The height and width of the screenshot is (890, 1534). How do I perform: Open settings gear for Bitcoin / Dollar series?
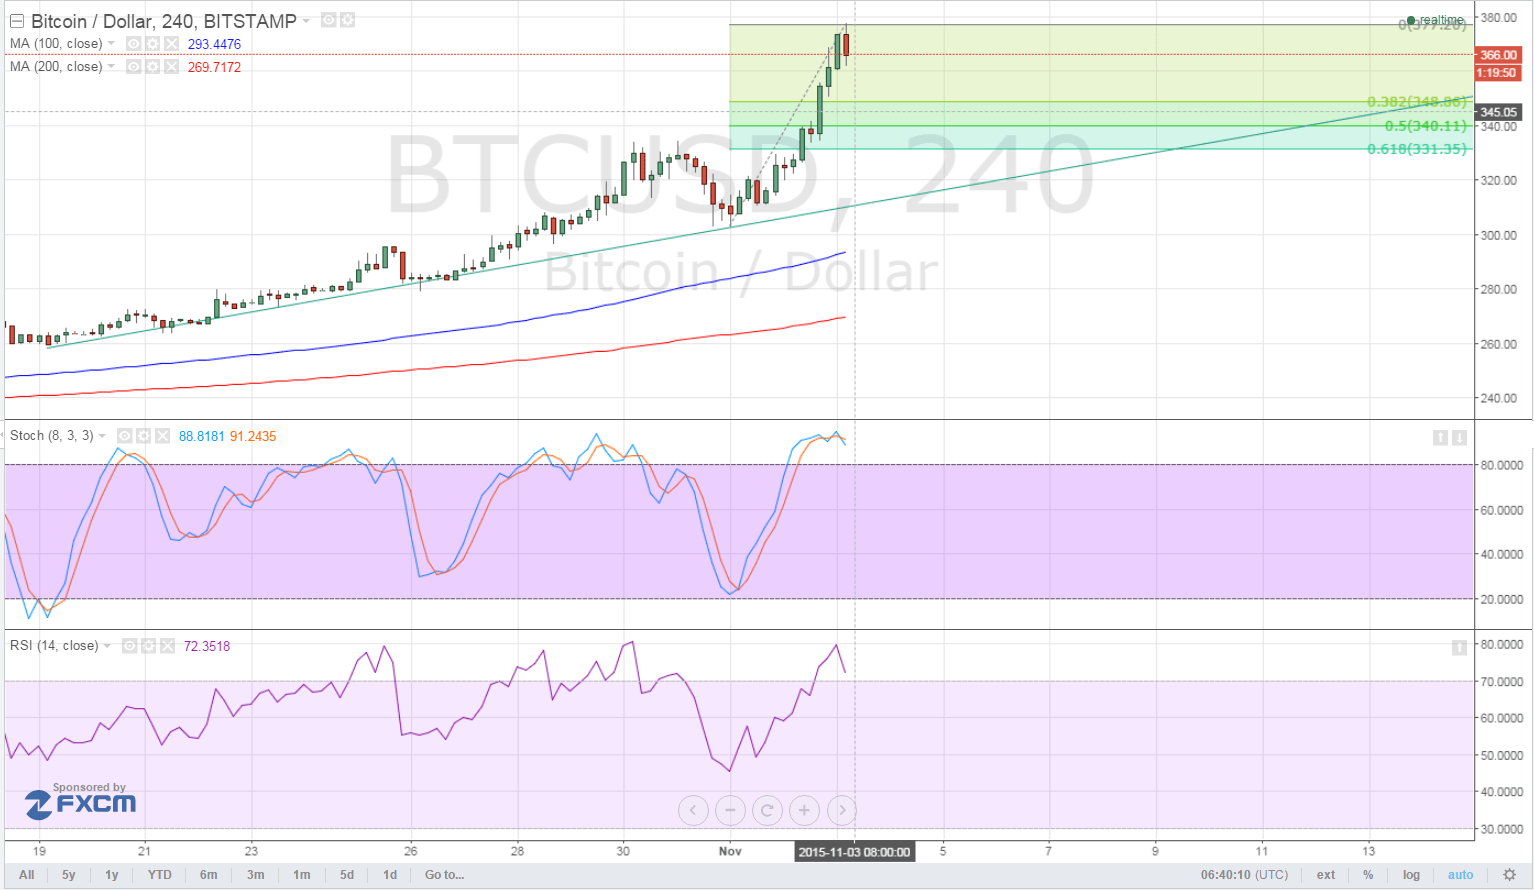[347, 20]
